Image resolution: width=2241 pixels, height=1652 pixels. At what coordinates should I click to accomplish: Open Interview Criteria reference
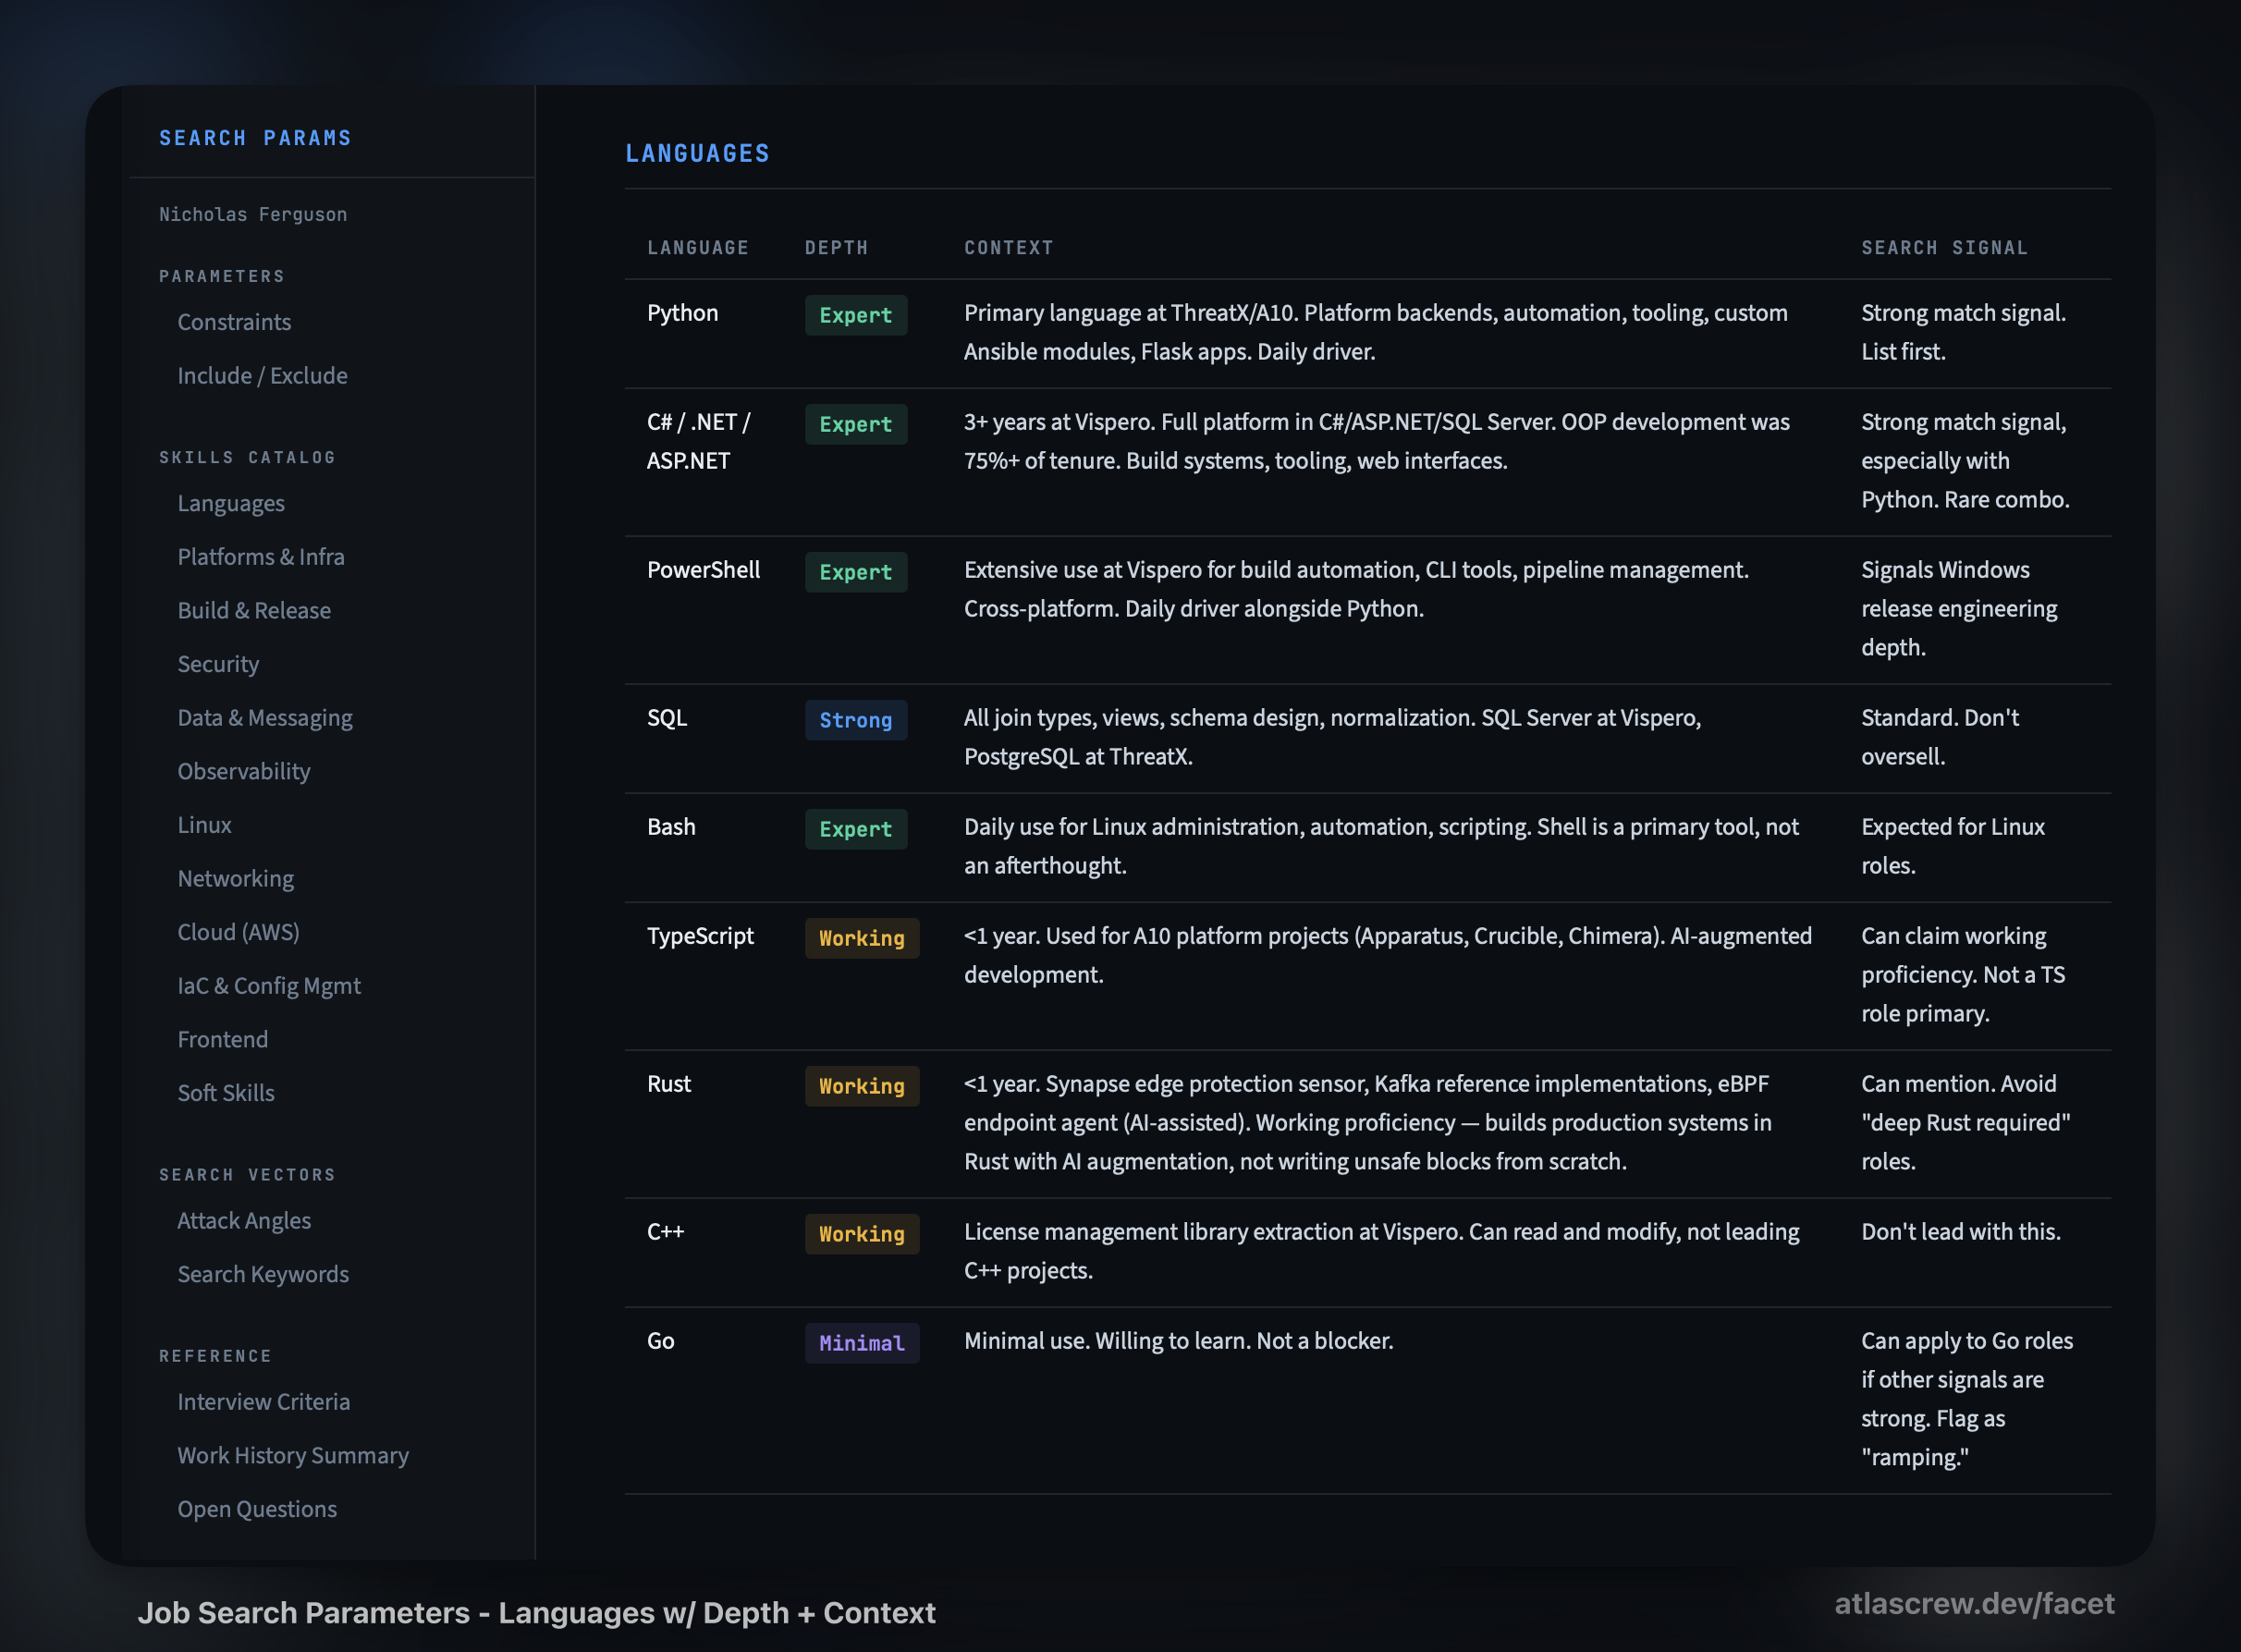pos(264,1402)
